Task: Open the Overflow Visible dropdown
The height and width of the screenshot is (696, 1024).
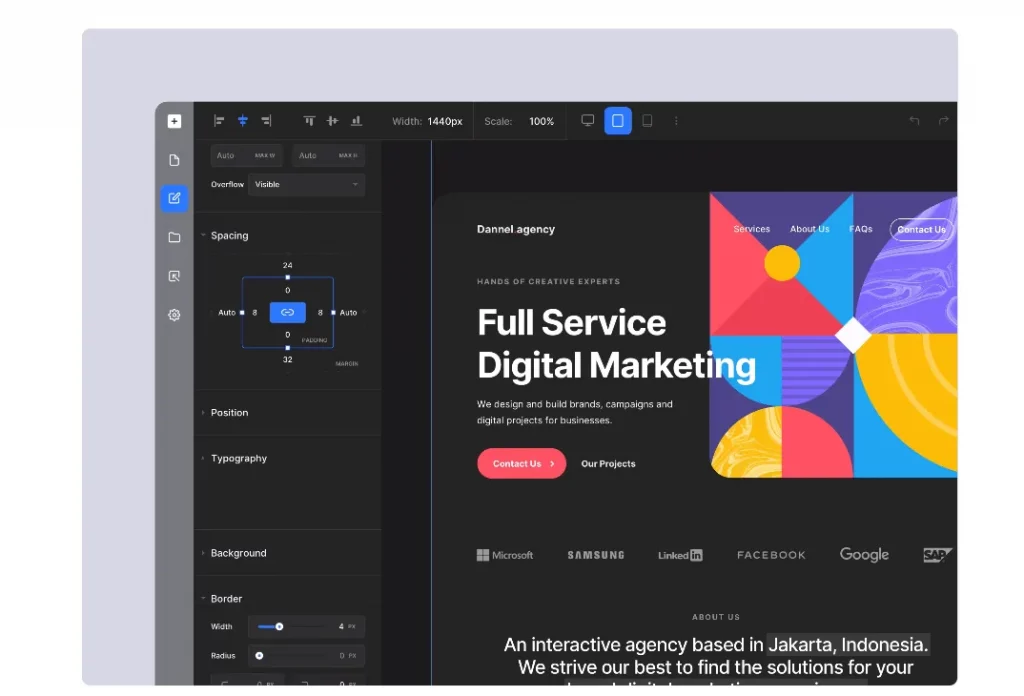Action: [306, 185]
